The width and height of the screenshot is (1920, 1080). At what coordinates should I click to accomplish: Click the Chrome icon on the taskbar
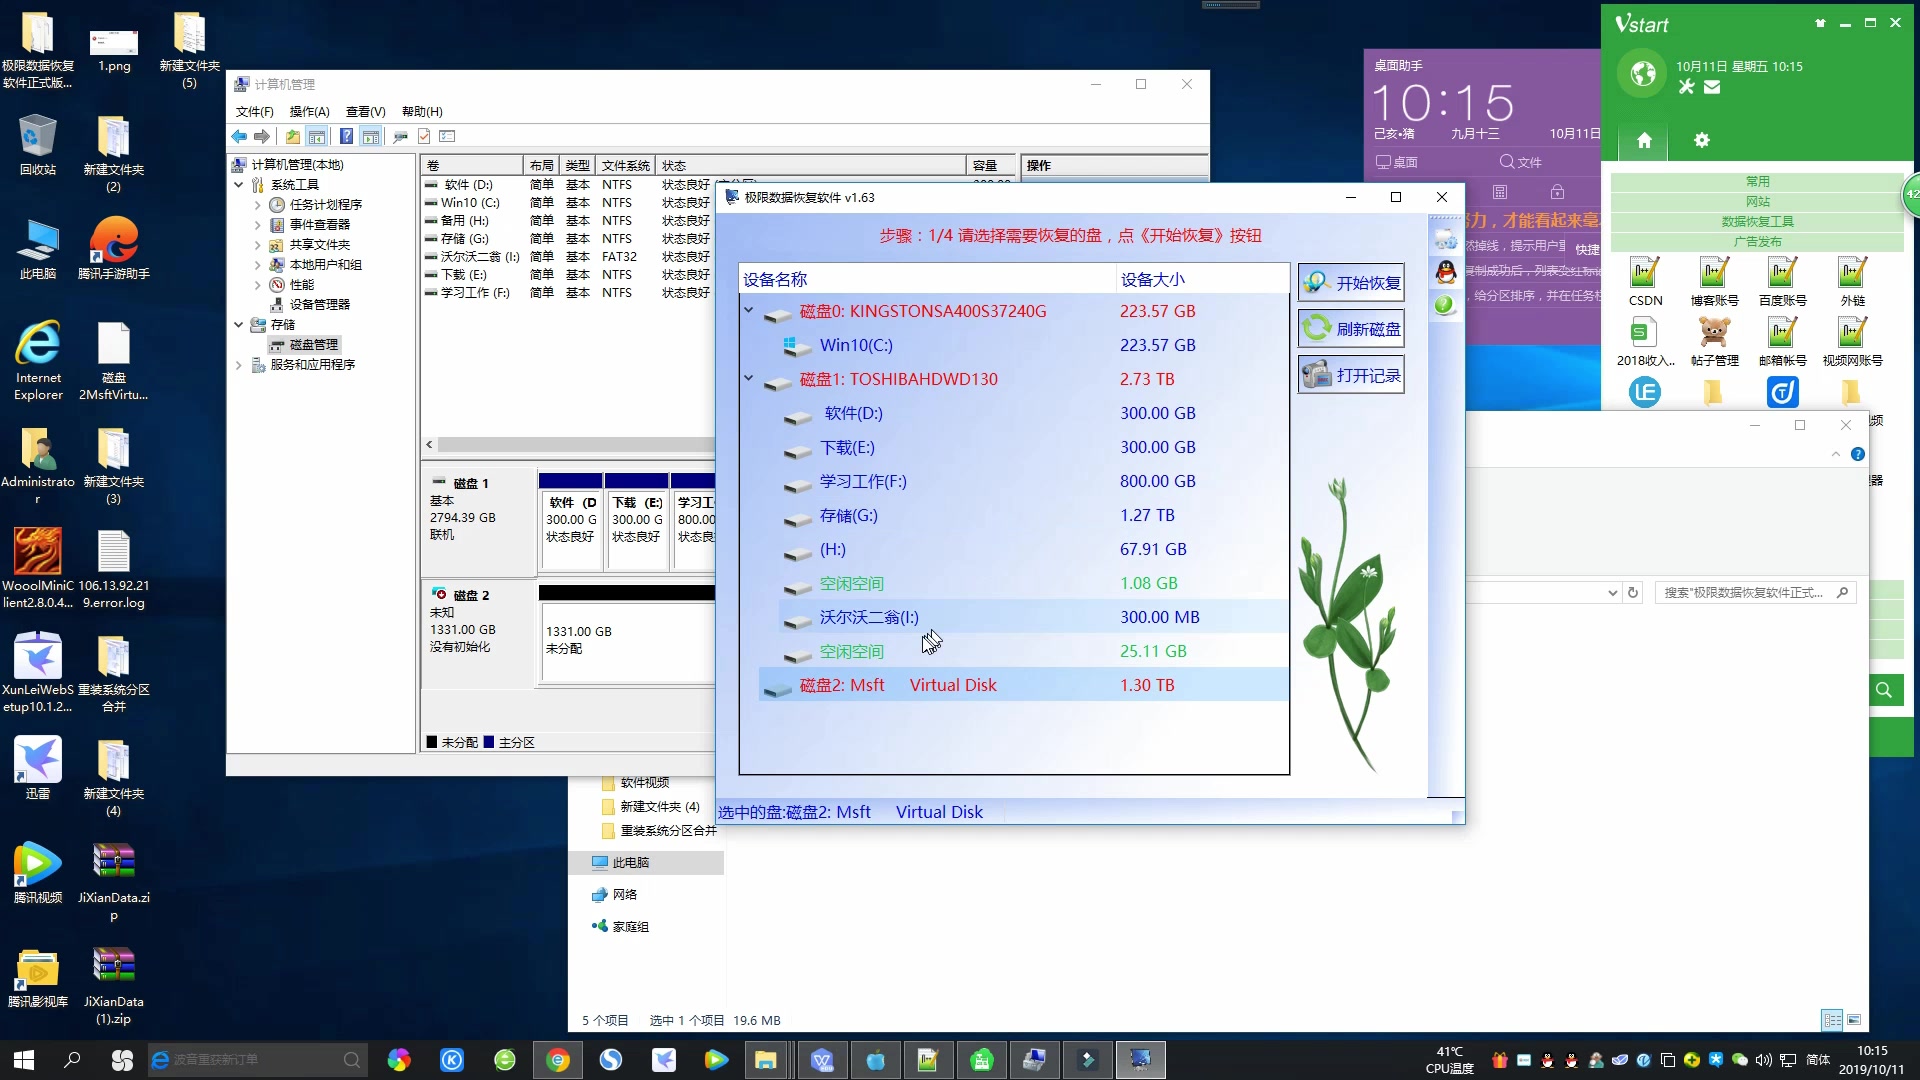click(x=558, y=1060)
